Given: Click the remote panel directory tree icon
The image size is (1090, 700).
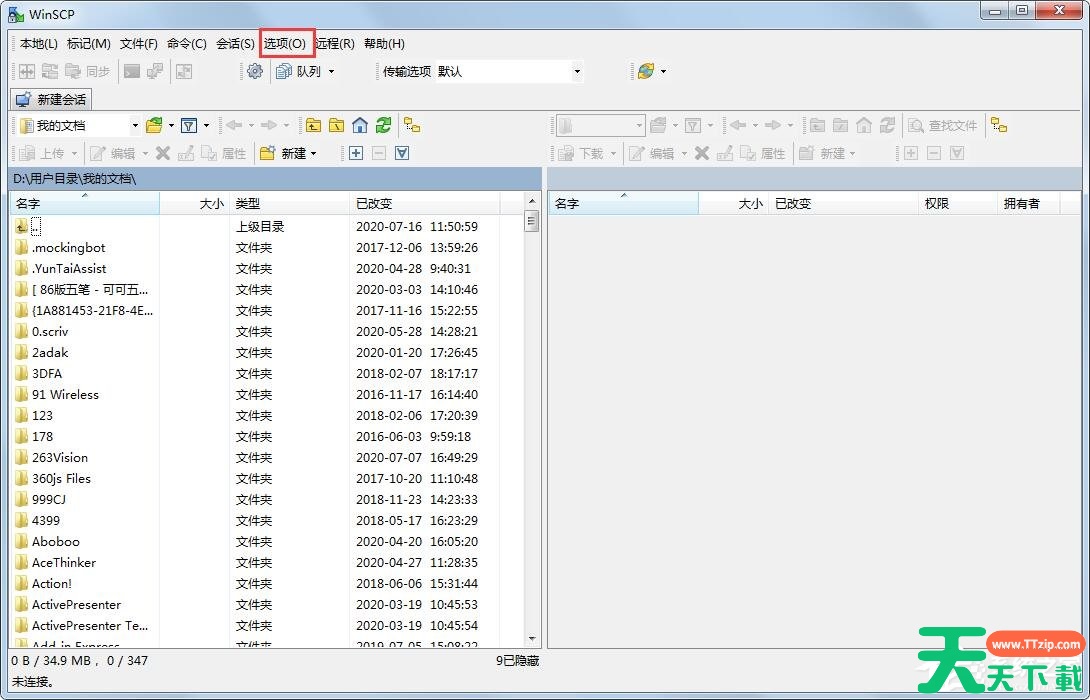Looking at the screenshot, I should [x=998, y=125].
